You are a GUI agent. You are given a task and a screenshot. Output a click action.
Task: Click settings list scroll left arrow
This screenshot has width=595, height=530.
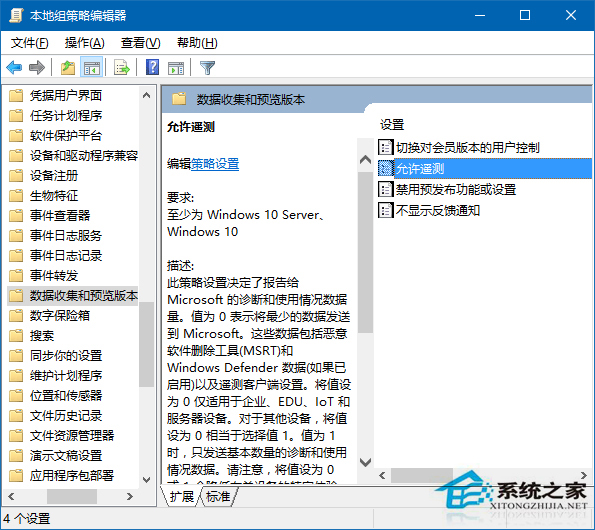click(382, 475)
